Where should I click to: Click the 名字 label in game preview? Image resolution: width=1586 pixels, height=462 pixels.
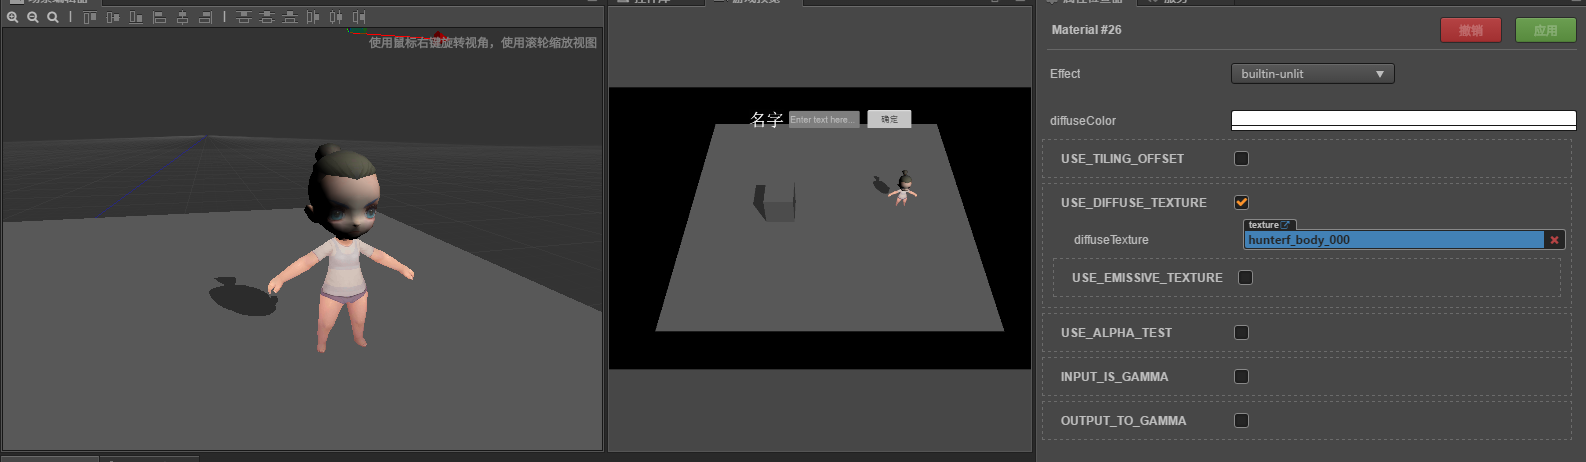tap(767, 120)
